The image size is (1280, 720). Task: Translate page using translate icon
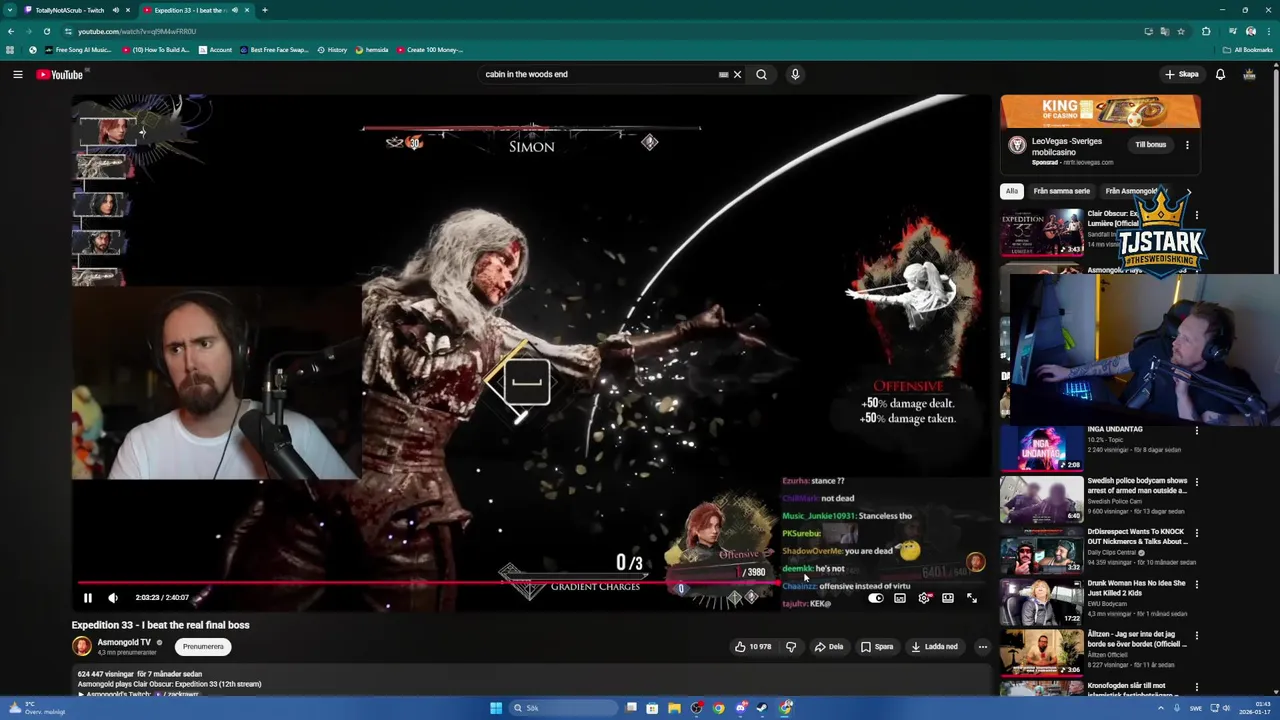tap(1164, 31)
